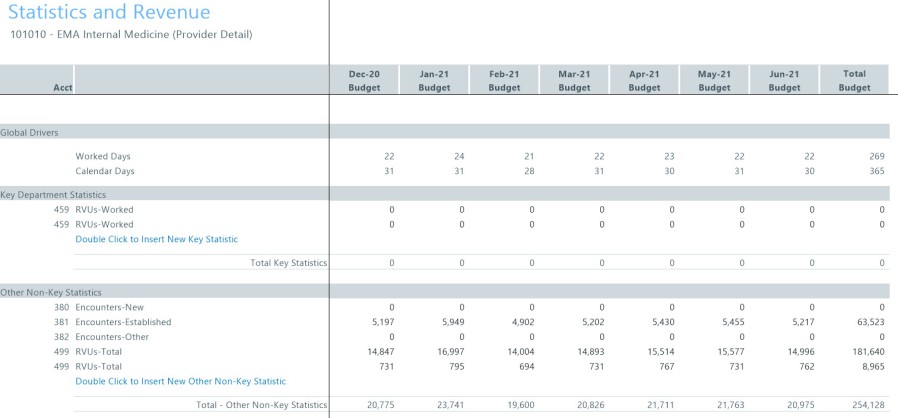Screen dimensions: 898x418
Task: Click the Total Budget column header
Action: tap(854, 81)
